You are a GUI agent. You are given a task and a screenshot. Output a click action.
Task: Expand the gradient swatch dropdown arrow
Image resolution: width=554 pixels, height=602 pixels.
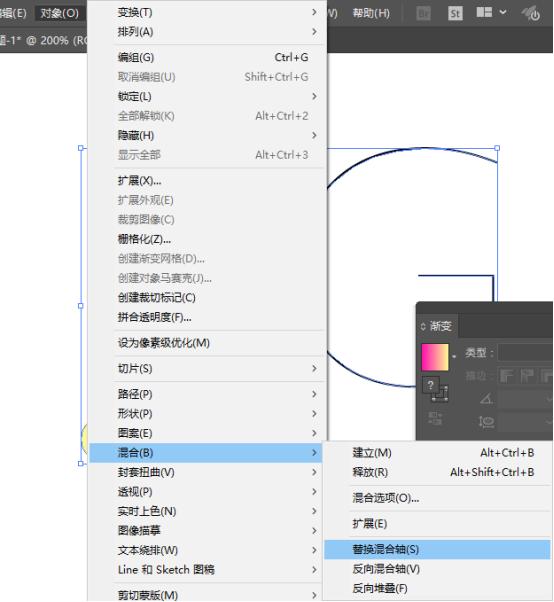tap(454, 357)
